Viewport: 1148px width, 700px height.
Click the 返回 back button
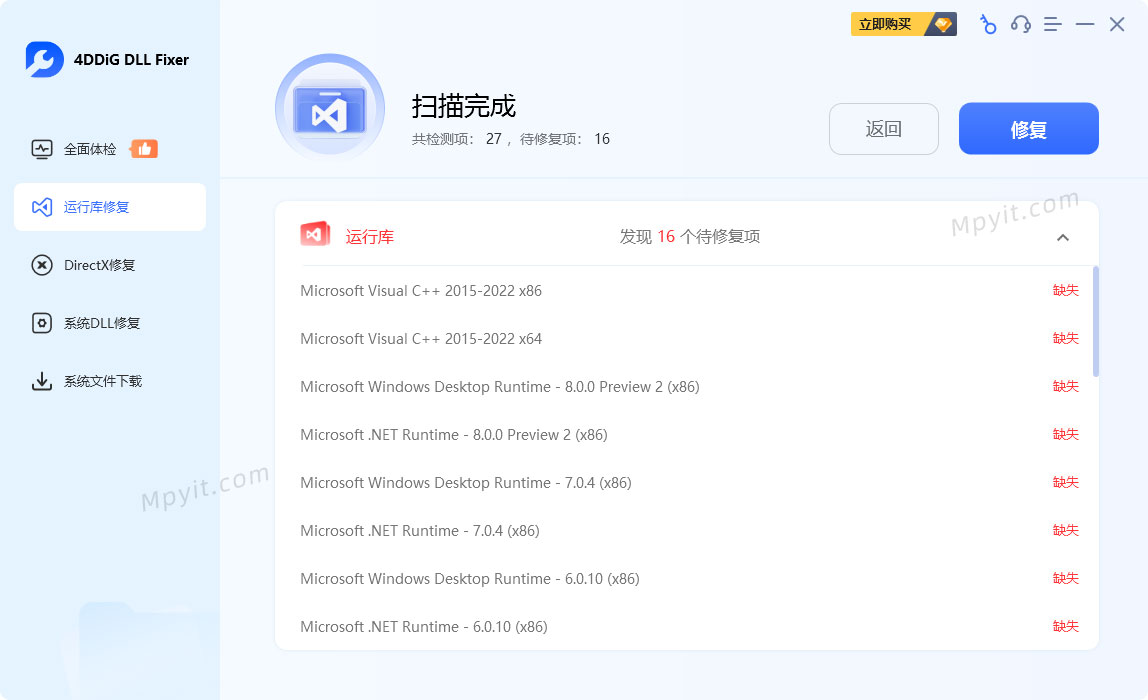[884, 129]
